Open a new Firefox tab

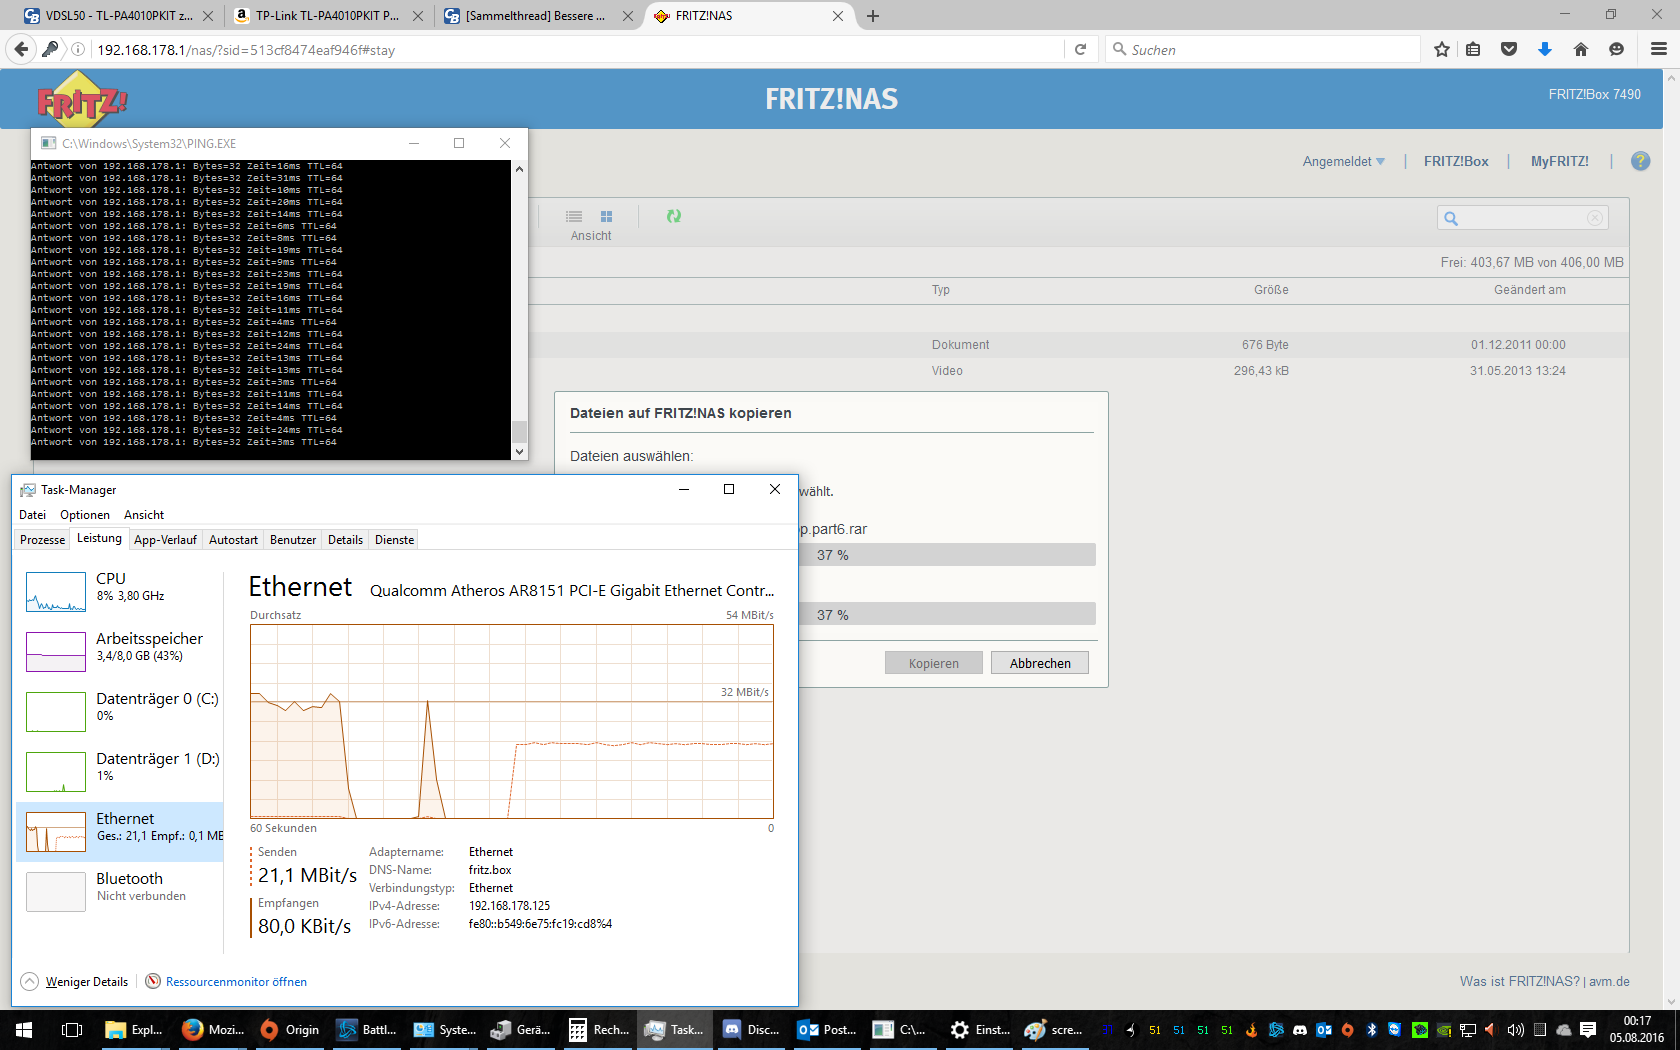[873, 16]
